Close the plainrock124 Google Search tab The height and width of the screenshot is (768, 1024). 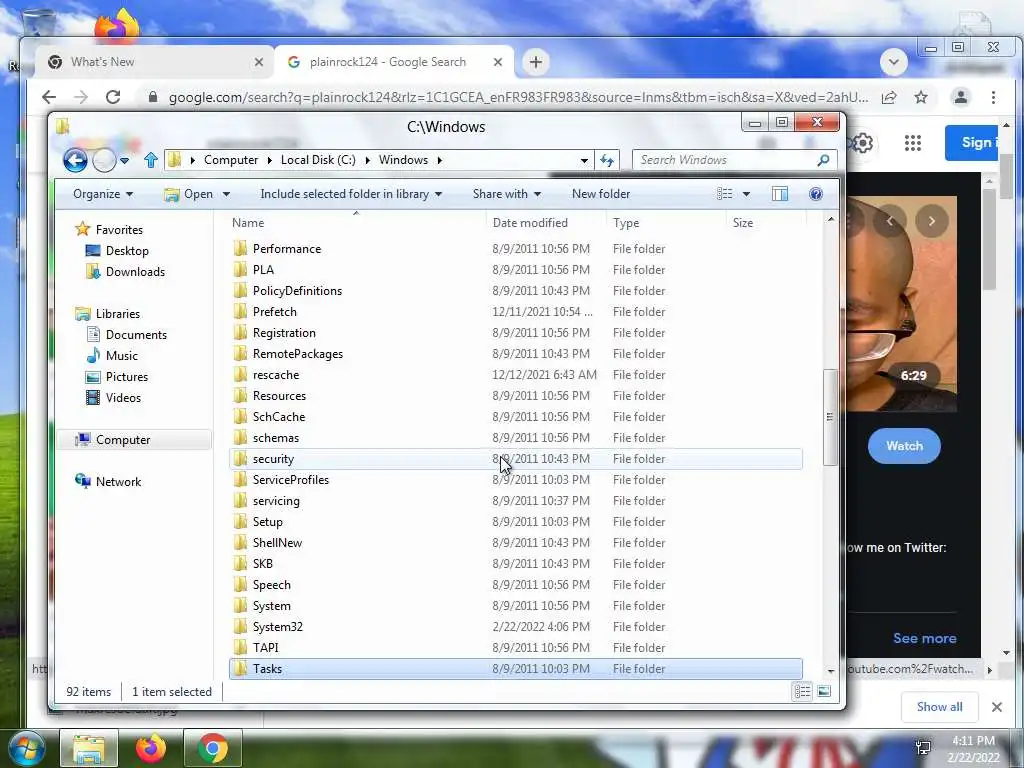[498, 62]
